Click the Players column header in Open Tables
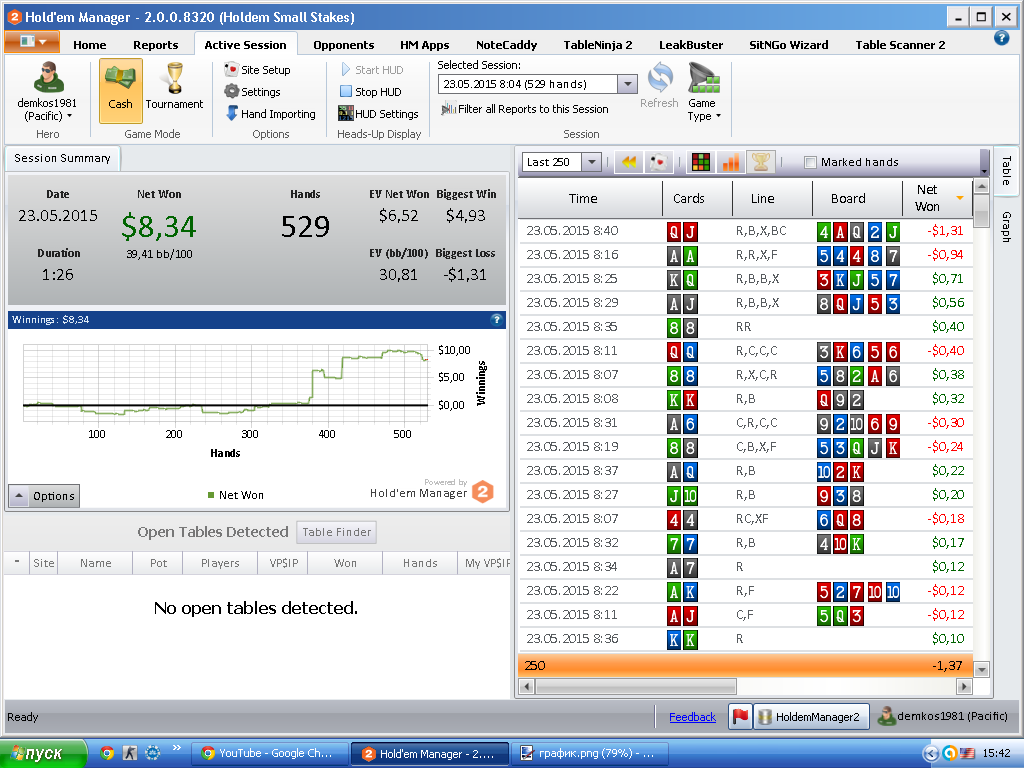This screenshot has width=1024, height=768. (x=220, y=562)
